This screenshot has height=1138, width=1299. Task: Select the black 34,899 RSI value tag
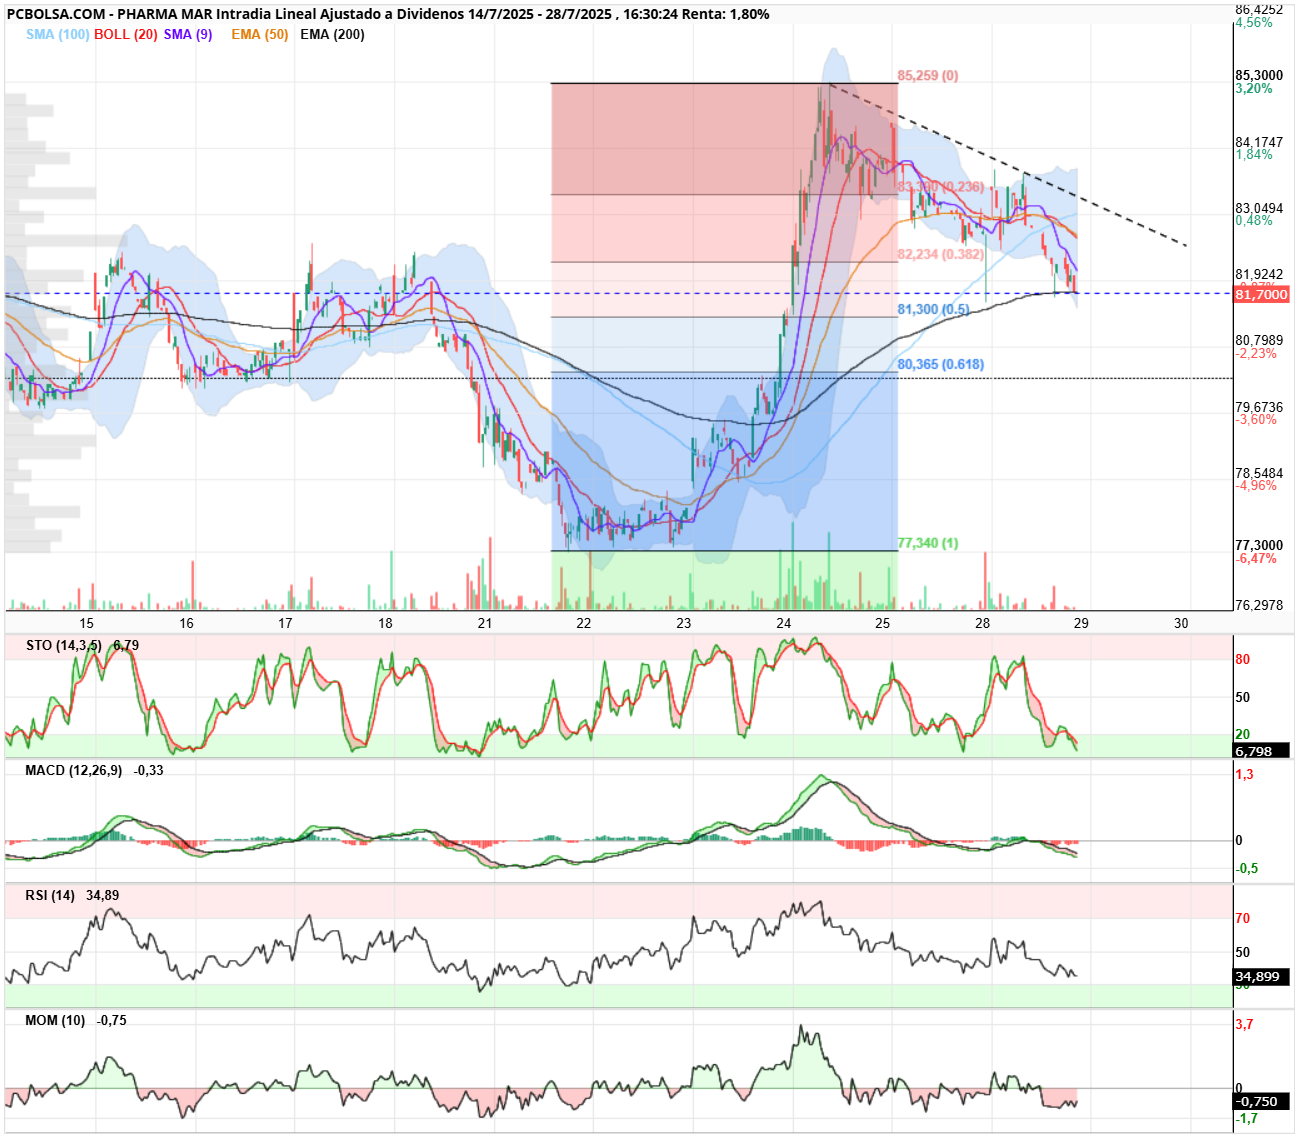click(x=1261, y=976)
